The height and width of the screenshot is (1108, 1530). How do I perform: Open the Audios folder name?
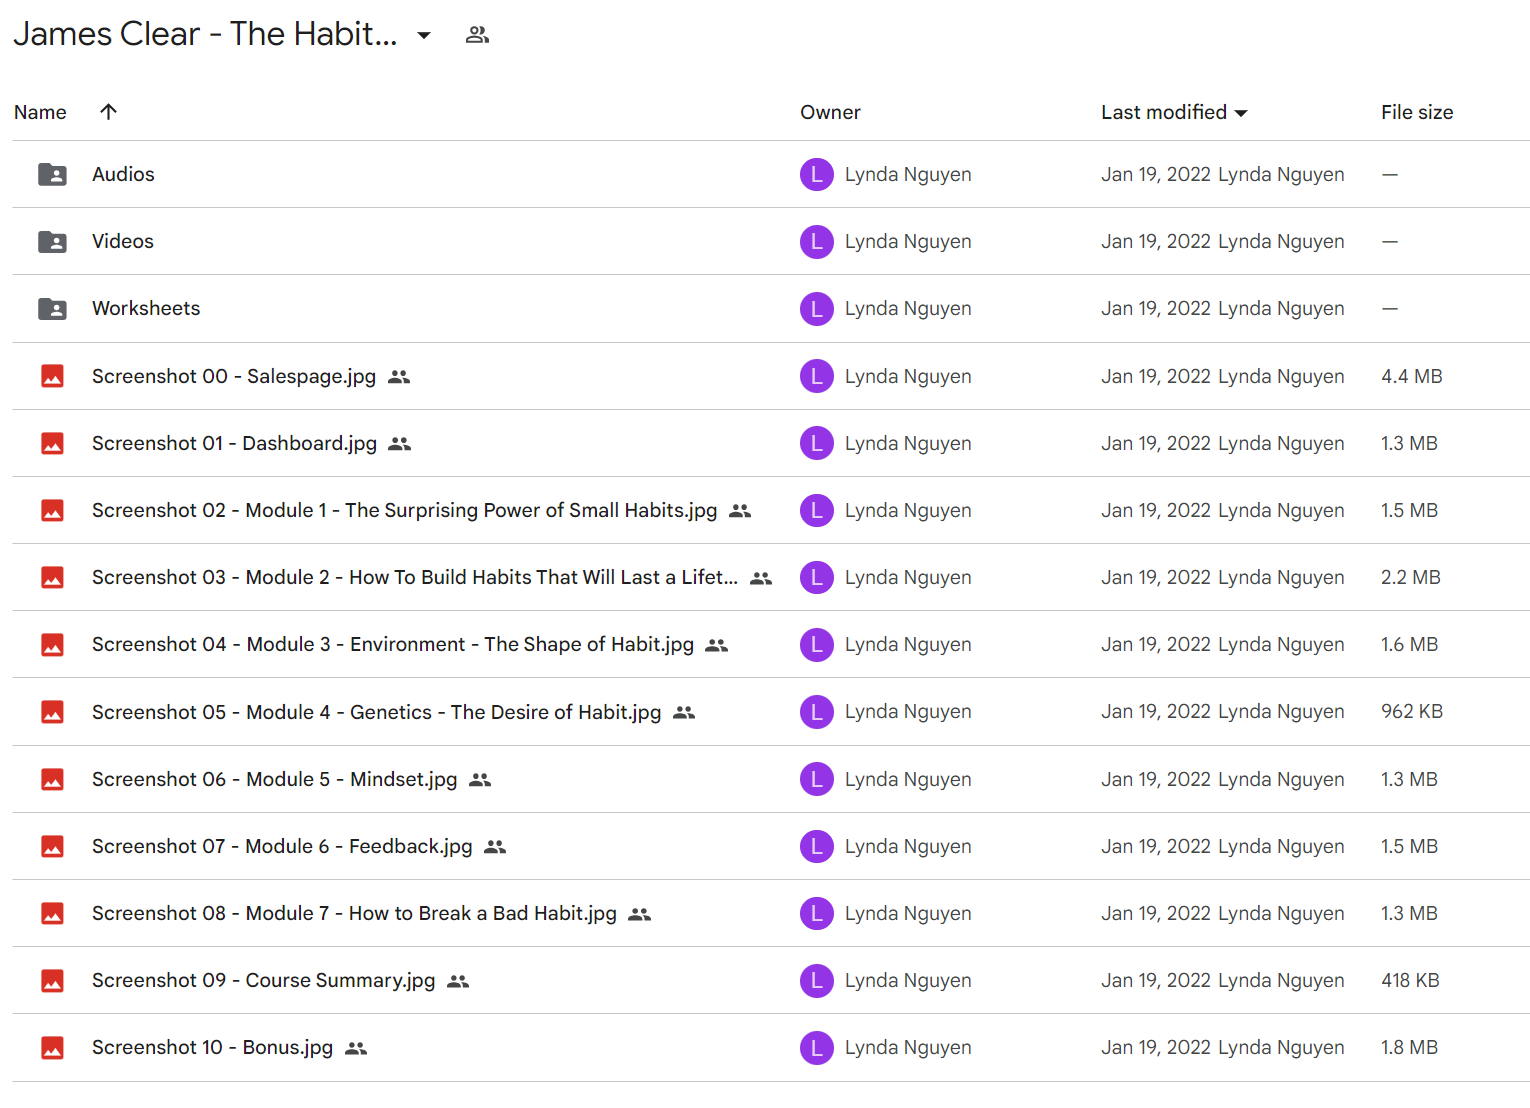click(x=123, y=174)
